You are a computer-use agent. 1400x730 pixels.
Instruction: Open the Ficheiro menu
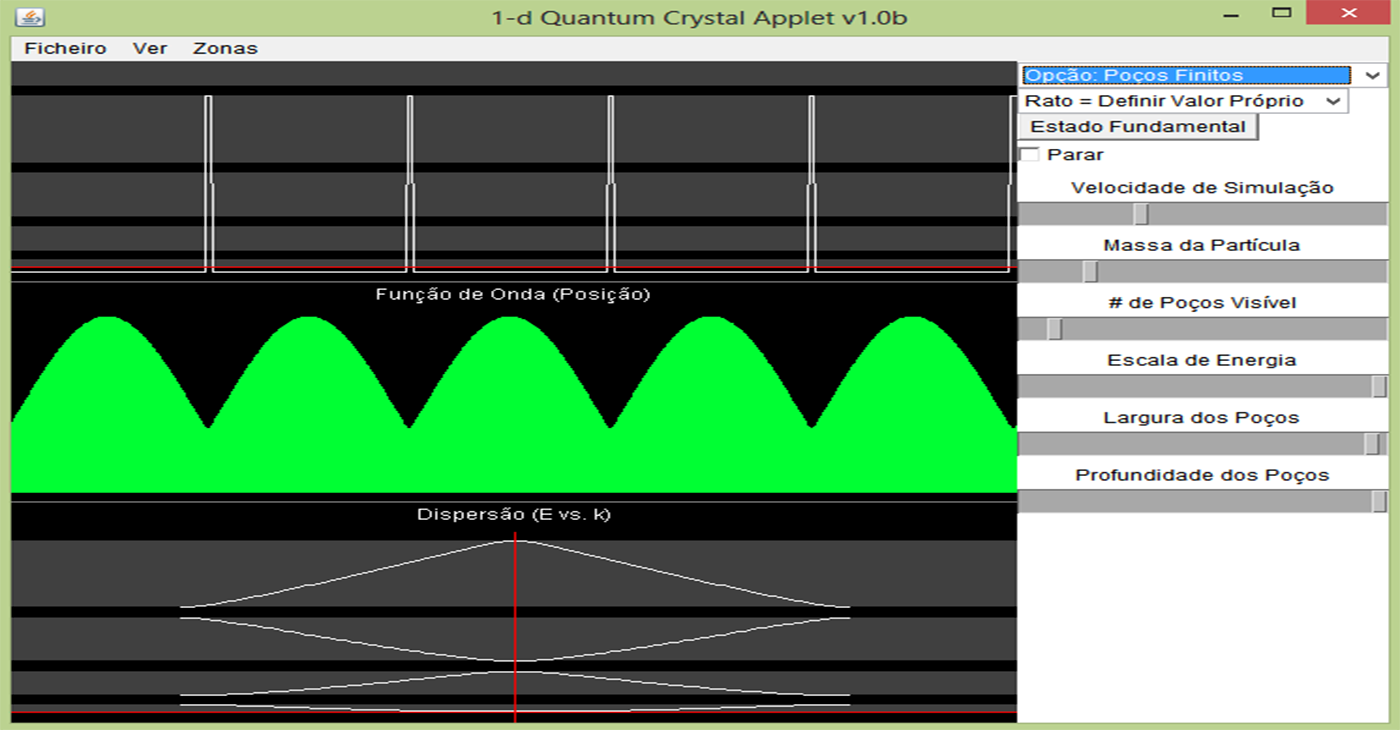[65, 48]
